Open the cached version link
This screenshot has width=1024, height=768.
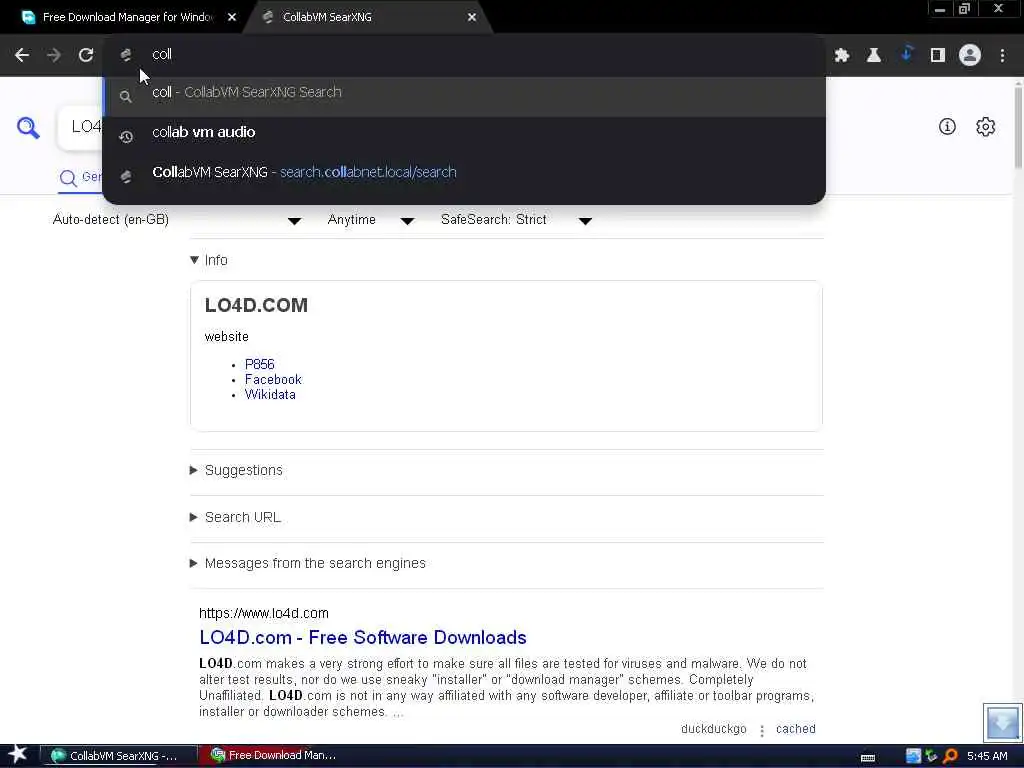pos(795,729)
